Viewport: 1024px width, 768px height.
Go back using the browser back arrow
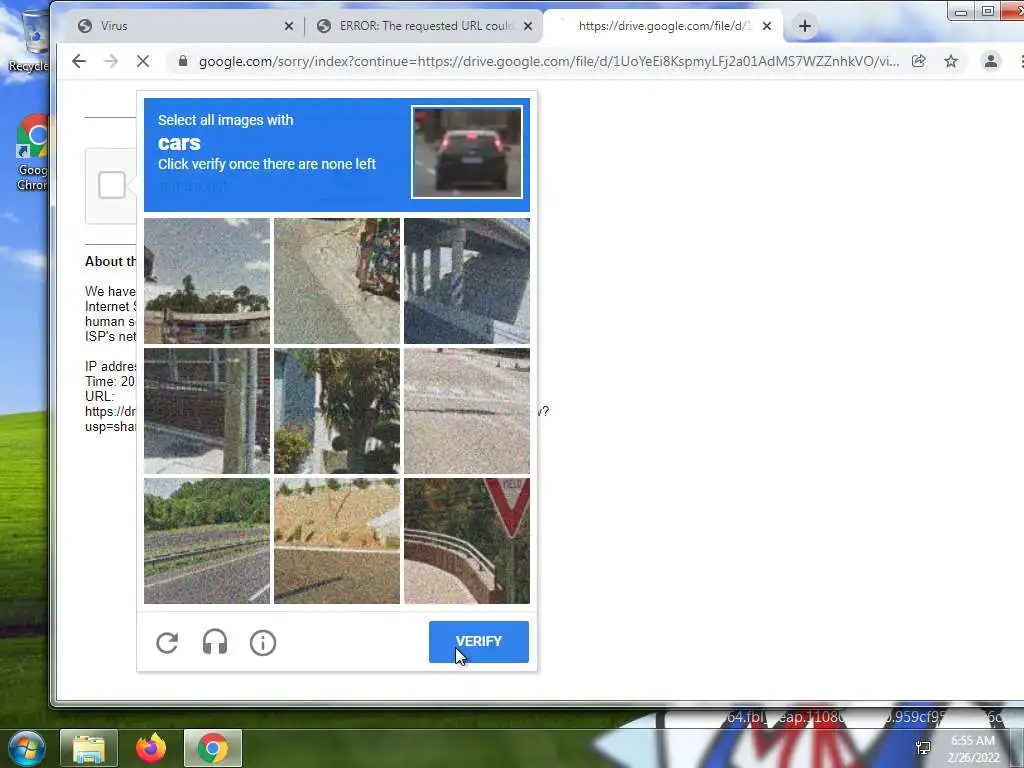(x=79, y=61)
